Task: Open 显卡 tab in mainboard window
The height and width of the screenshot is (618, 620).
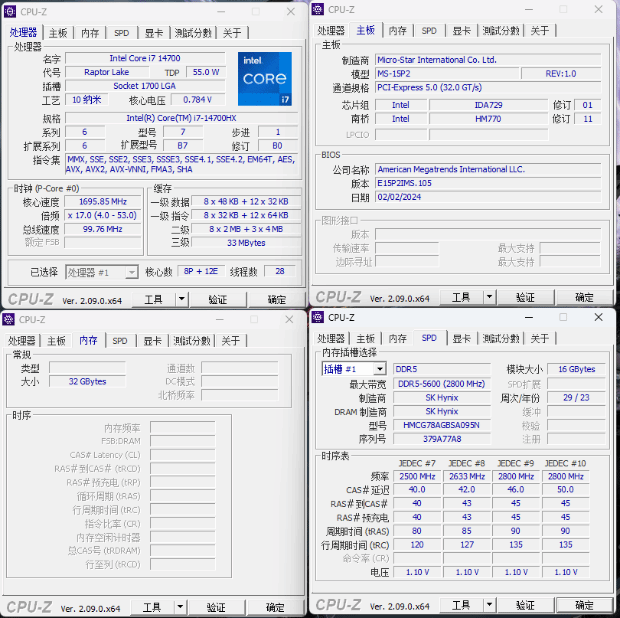Action: (x=461, y=30)
